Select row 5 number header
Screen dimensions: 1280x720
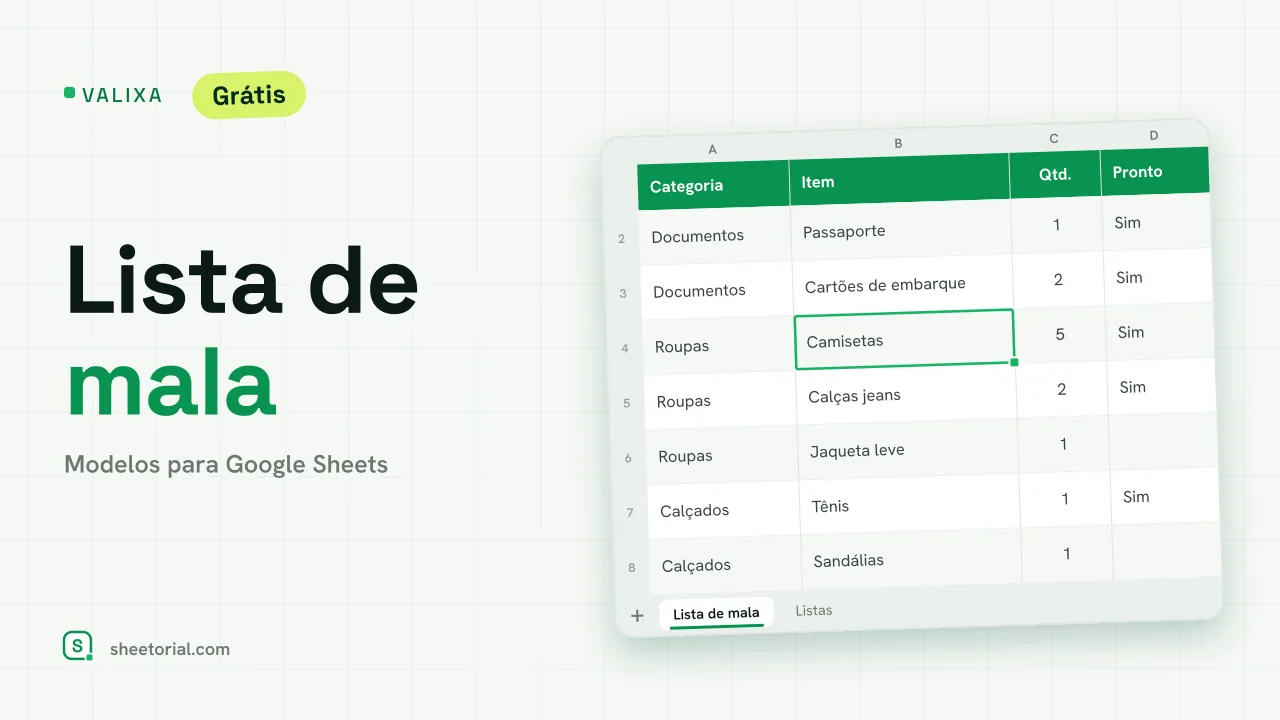(627, 404)
